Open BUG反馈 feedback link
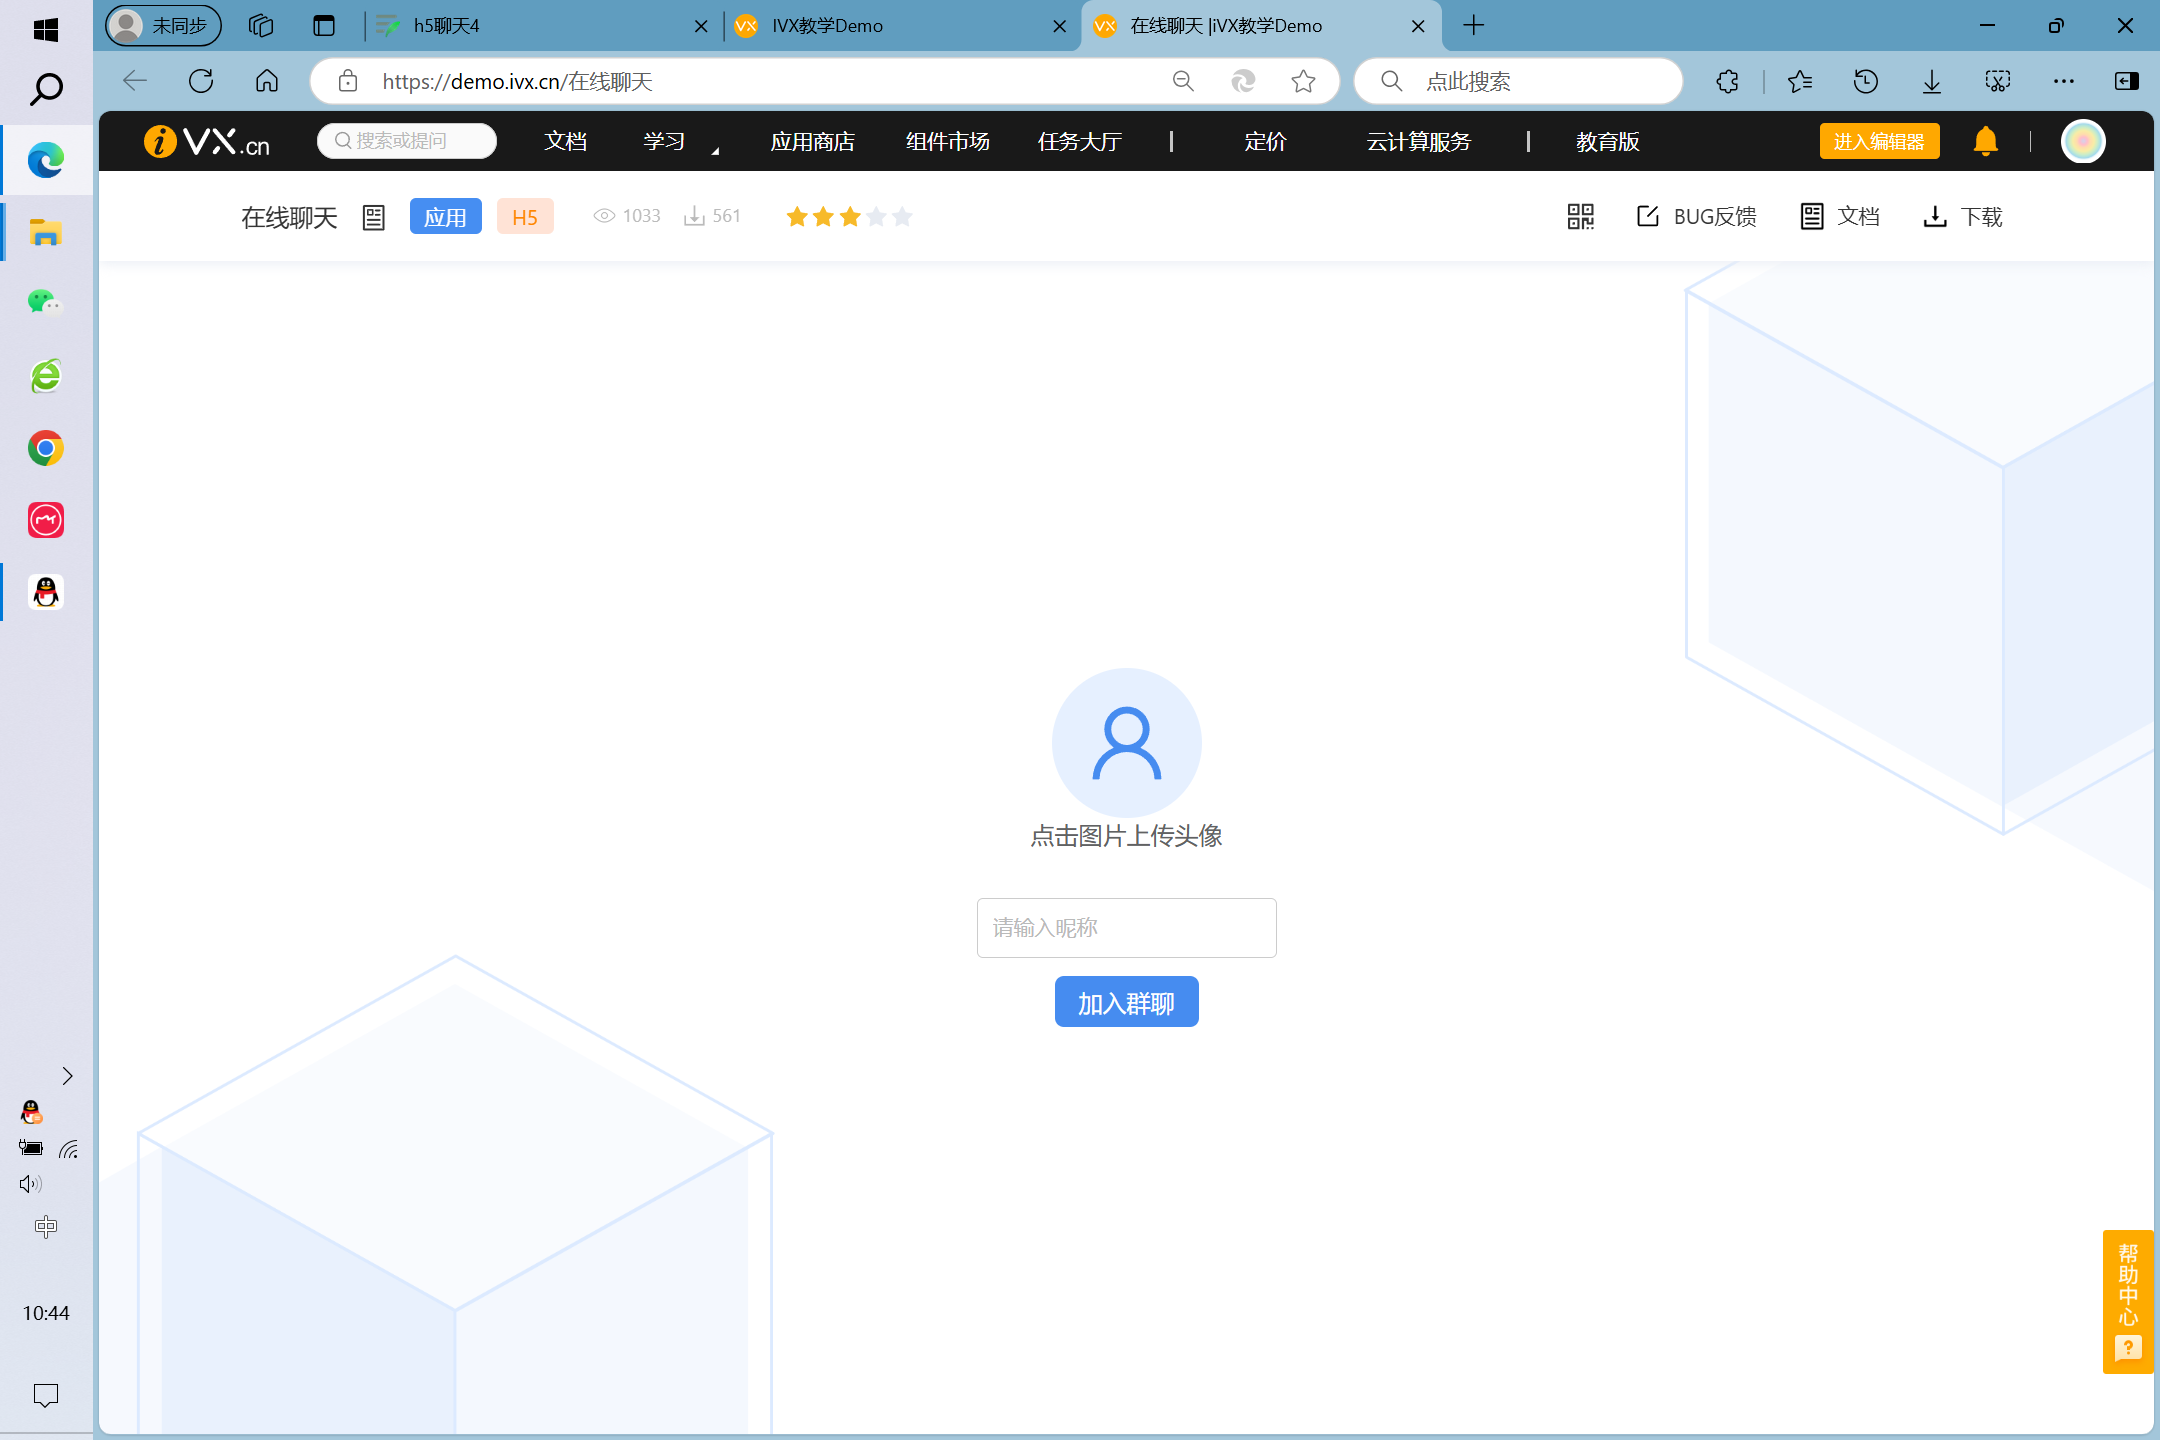Image resolution: width=2160 pixels, height=1440 pixels. pos(1697,216)
